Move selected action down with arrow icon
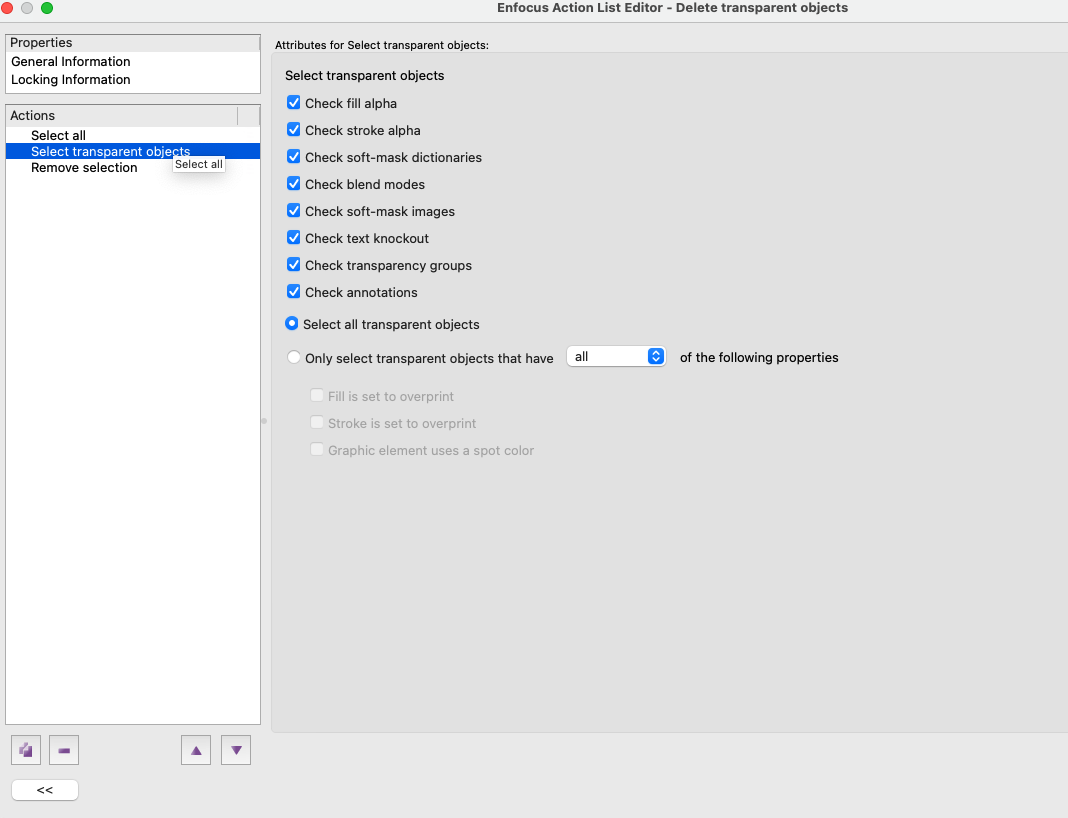1068x818 pixels. pyautogui.click(x=235, y=750)
